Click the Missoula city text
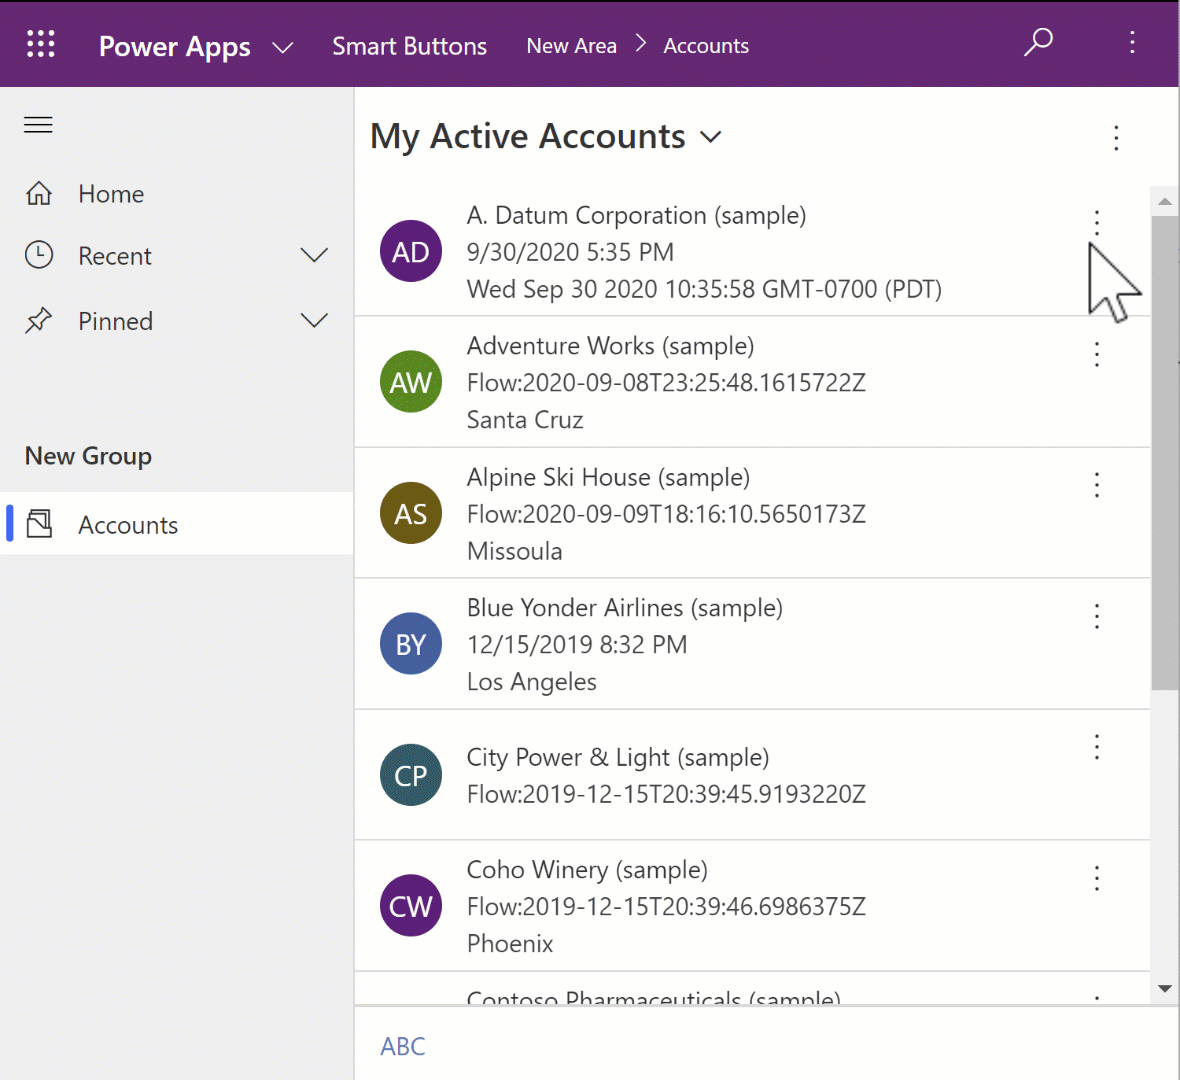1180x1080 pixels. pos(514,551)
